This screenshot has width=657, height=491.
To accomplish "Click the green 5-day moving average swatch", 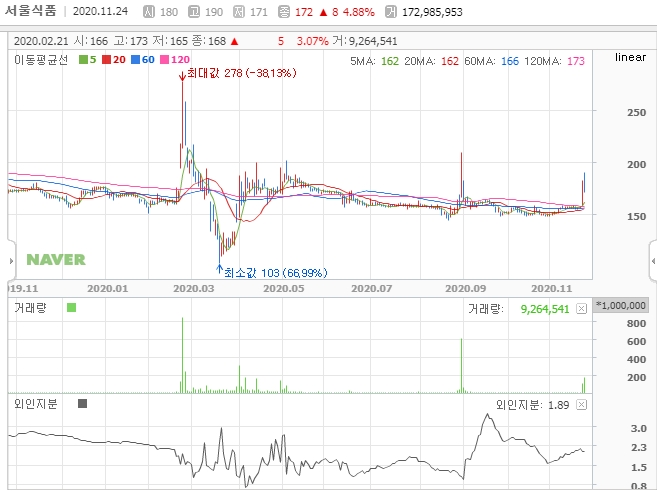I will (x=83, y=59).
